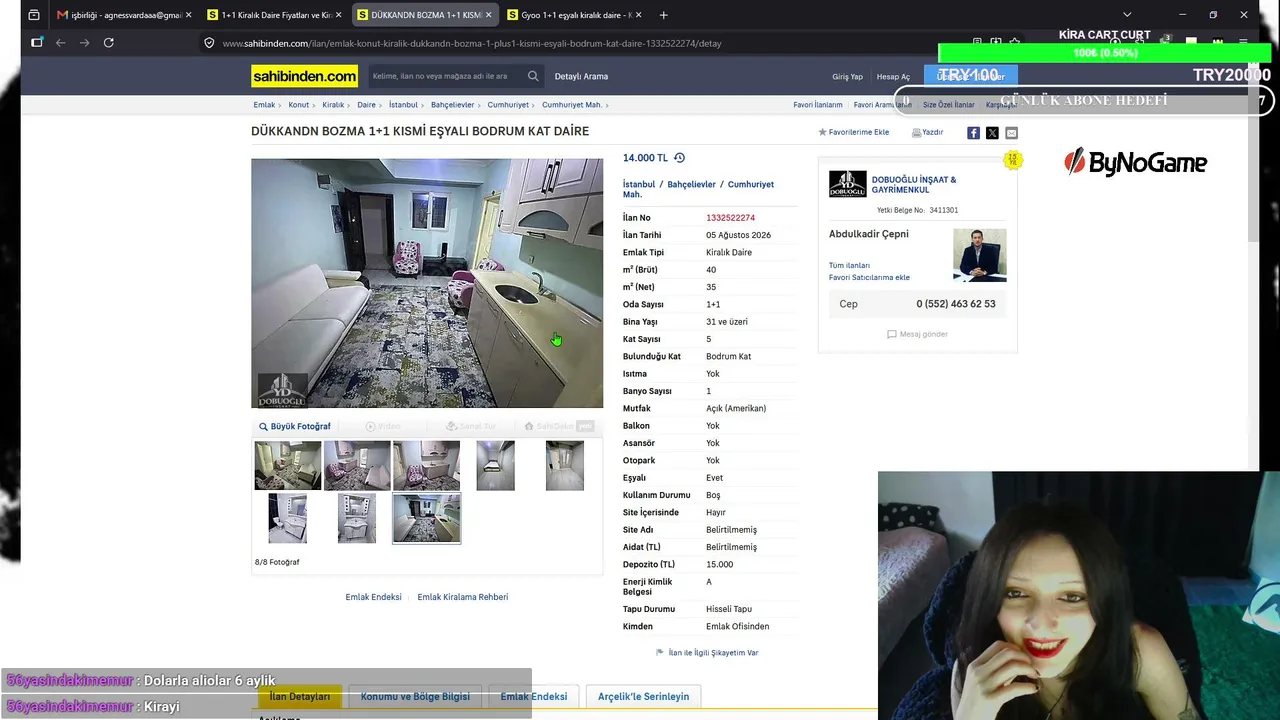The width and height of the screenshot is (1280, 720).
Task: Click the Yazdır printer icon
Action: click(916, 133)
